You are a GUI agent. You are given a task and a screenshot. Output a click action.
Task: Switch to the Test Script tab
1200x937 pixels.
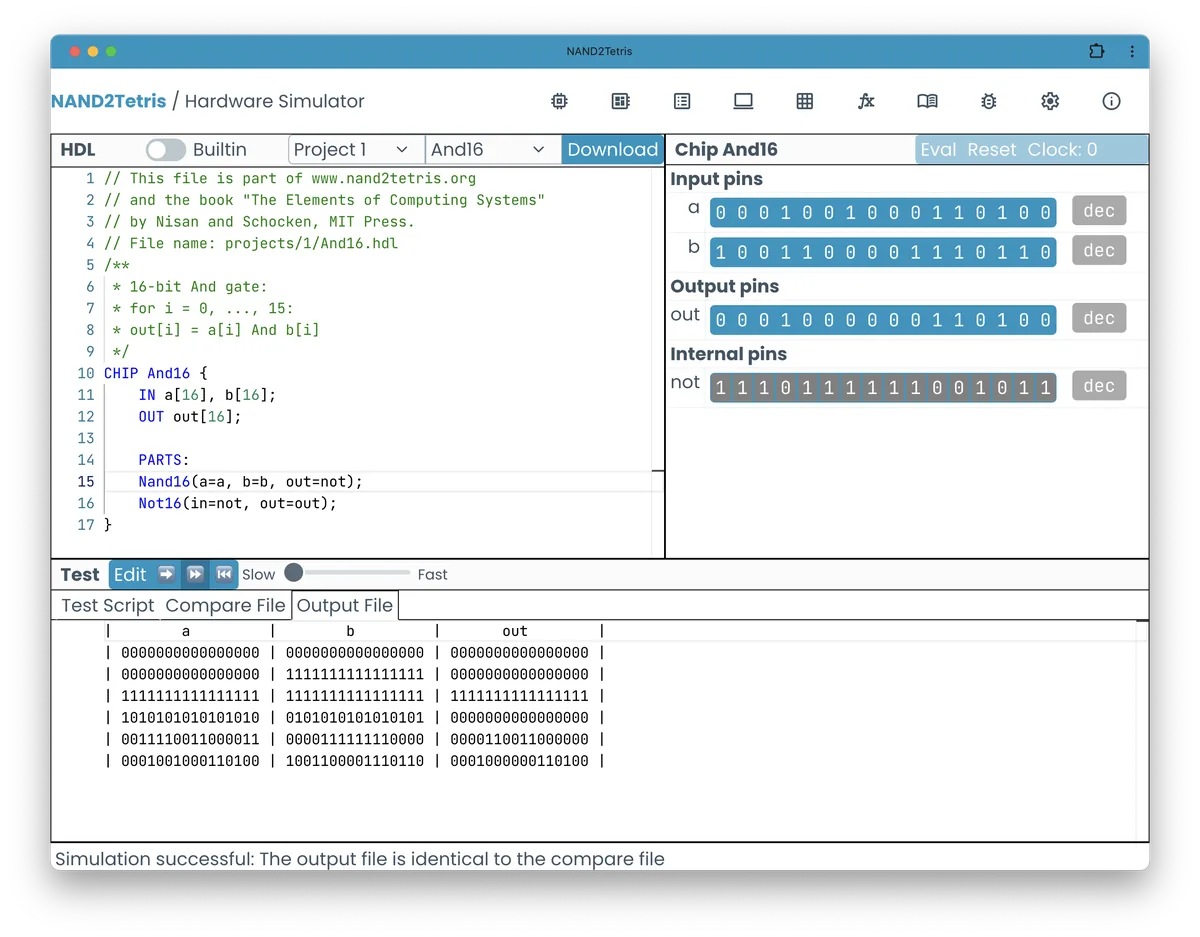click(x=108, y=605)
